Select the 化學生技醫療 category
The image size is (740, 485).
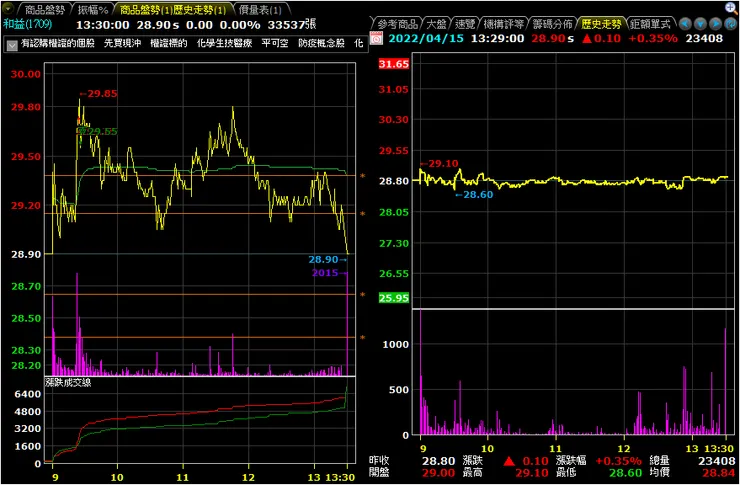point(224,44)
